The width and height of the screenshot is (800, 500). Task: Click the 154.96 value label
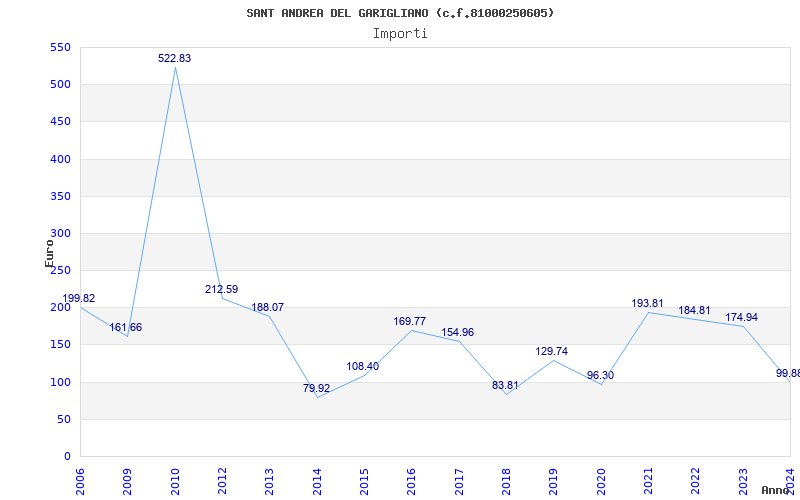pos(458,333)
